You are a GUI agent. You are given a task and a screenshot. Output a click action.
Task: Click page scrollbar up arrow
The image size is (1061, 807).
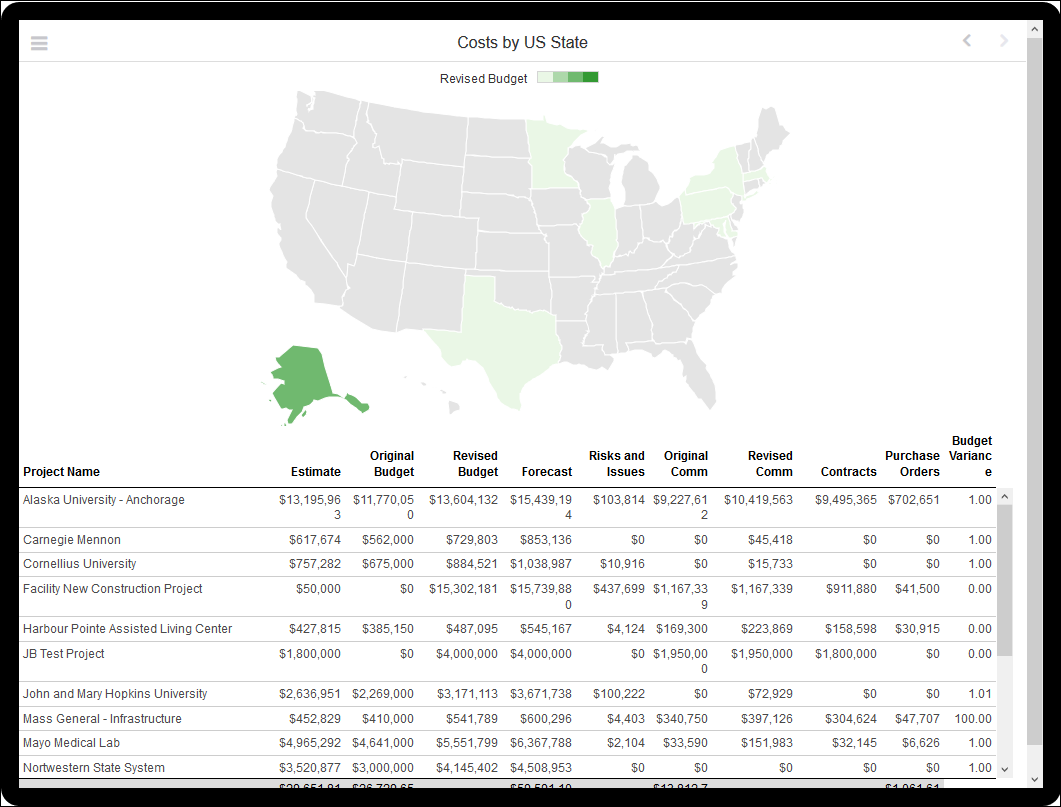point(1034,29)
